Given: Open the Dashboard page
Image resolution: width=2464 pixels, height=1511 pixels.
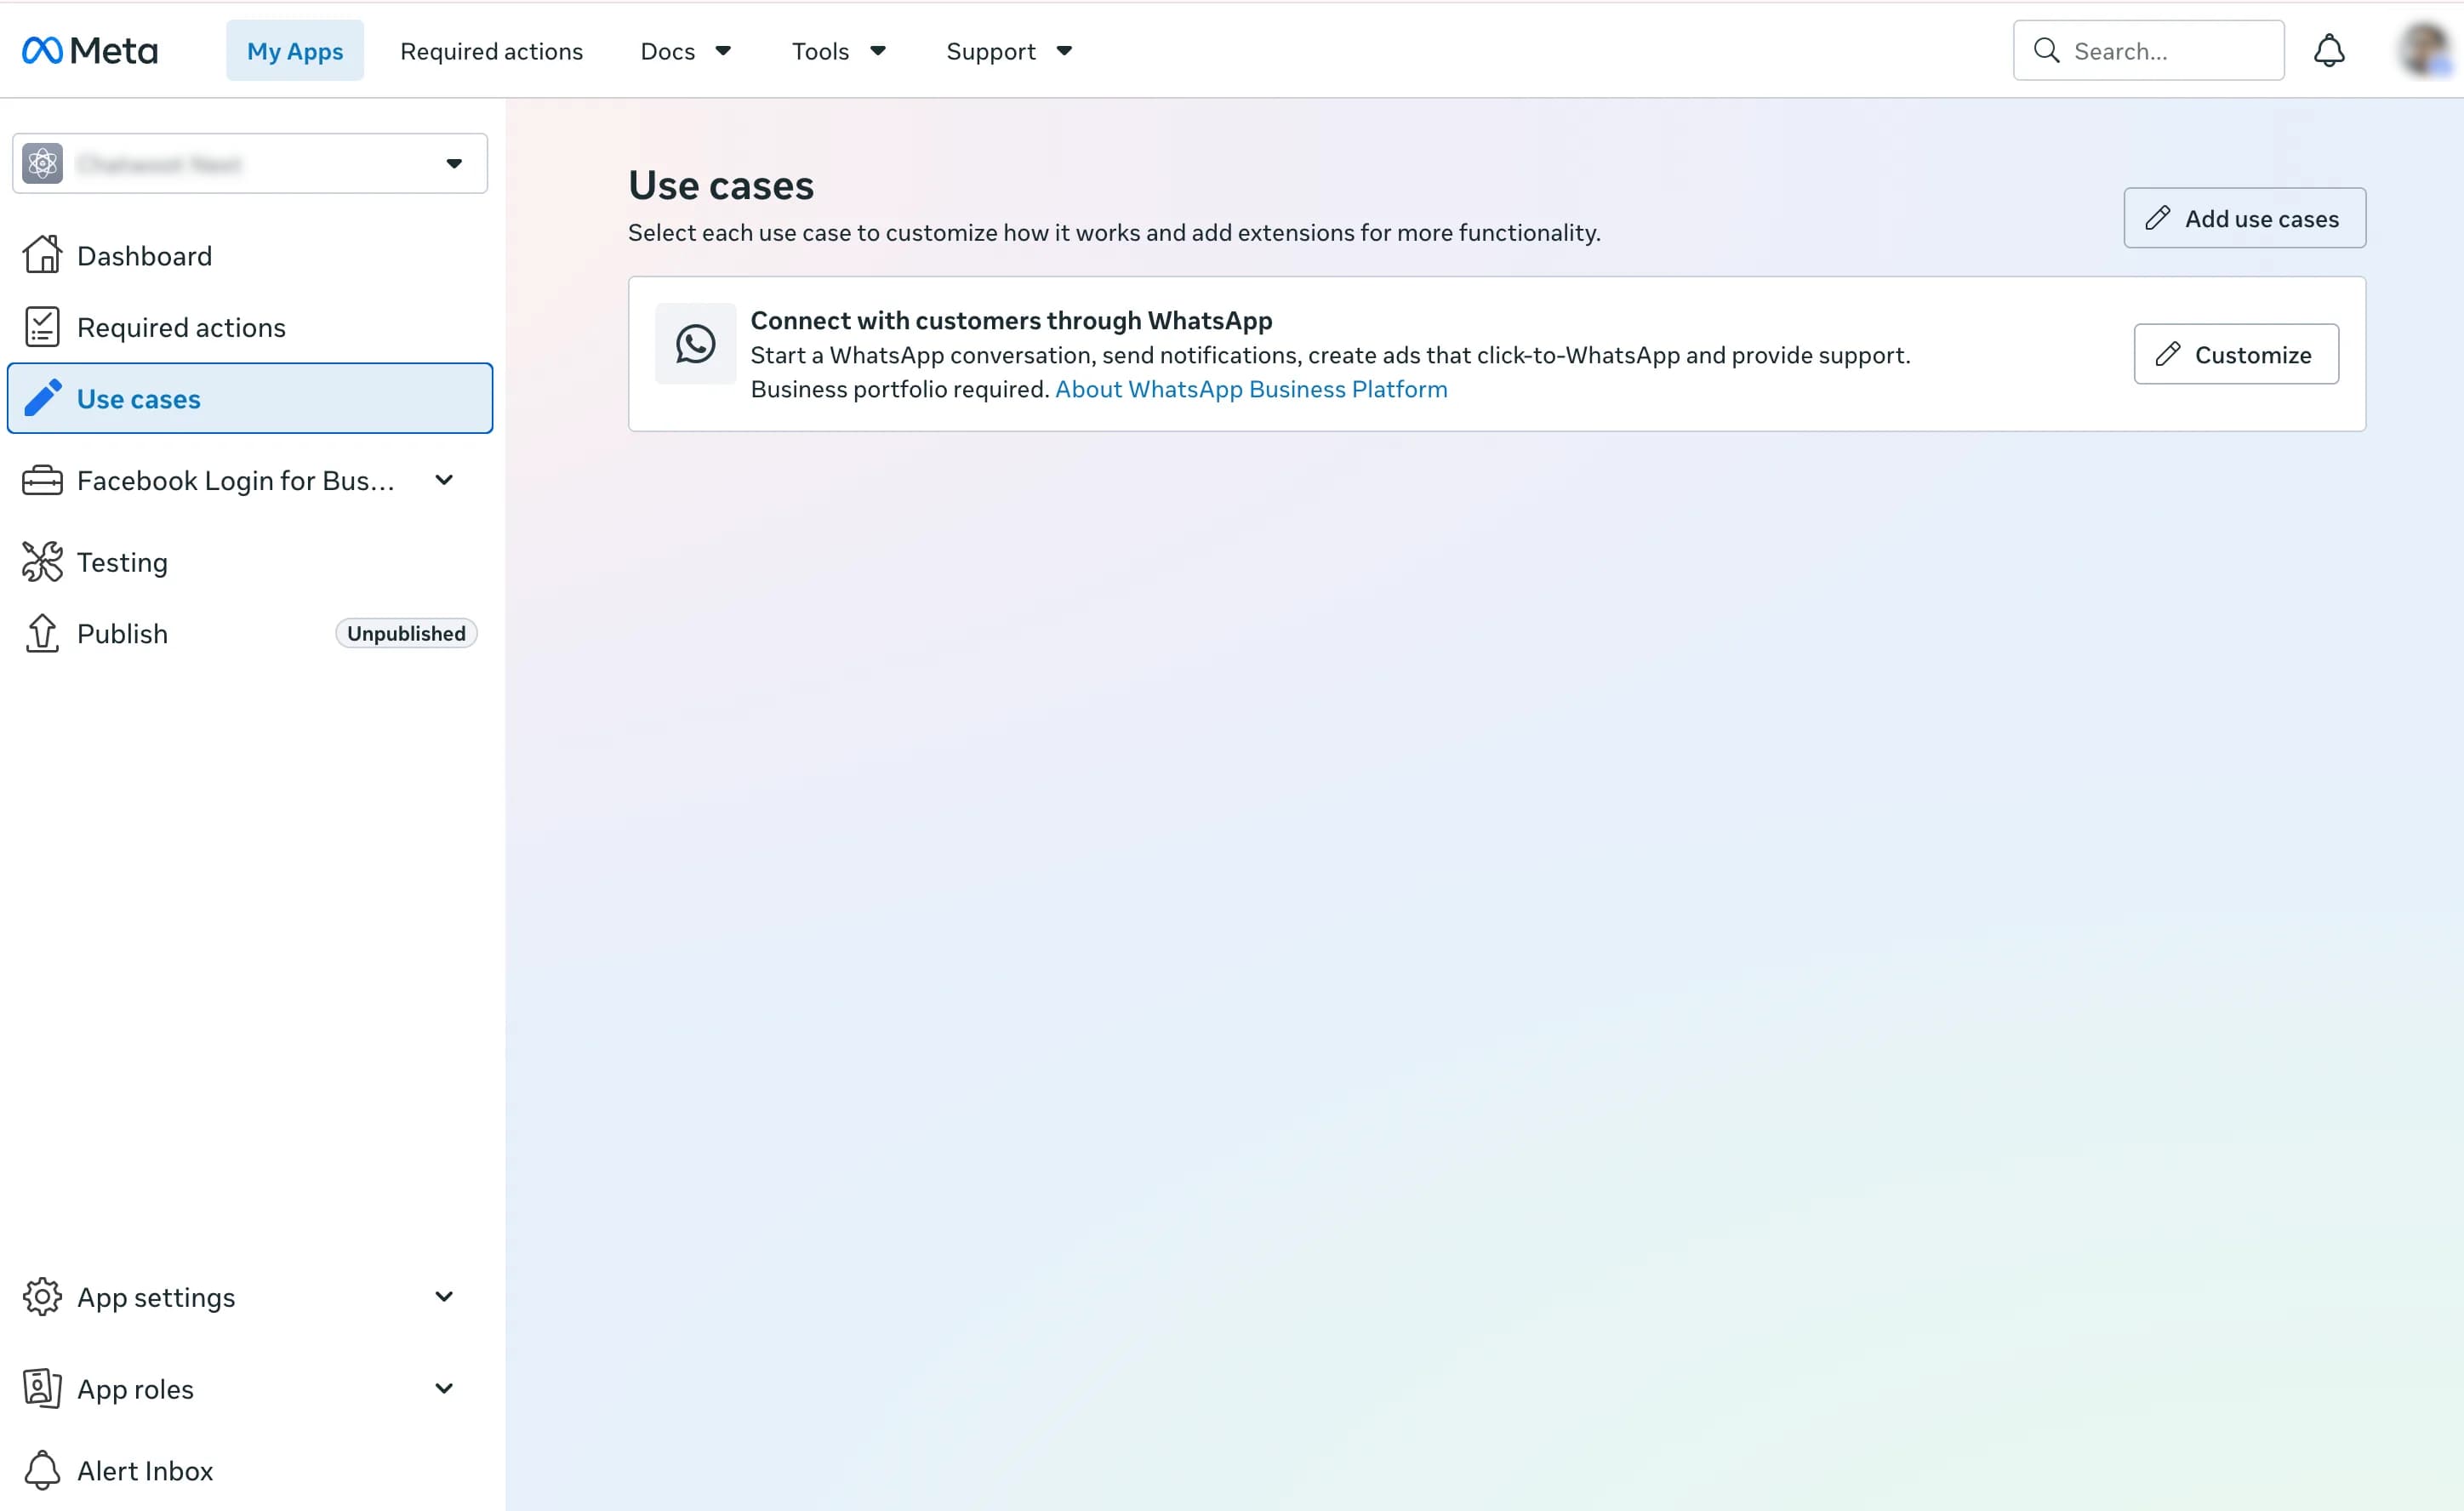Looking at the screenshot, I should 250,255.
